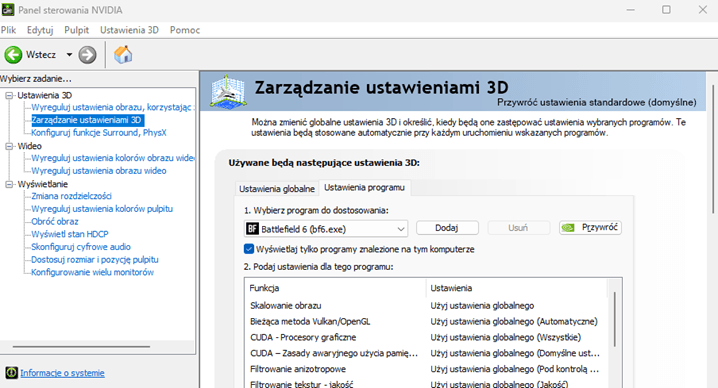
Task: Open the Plik menu
Action: pos(8,30)
